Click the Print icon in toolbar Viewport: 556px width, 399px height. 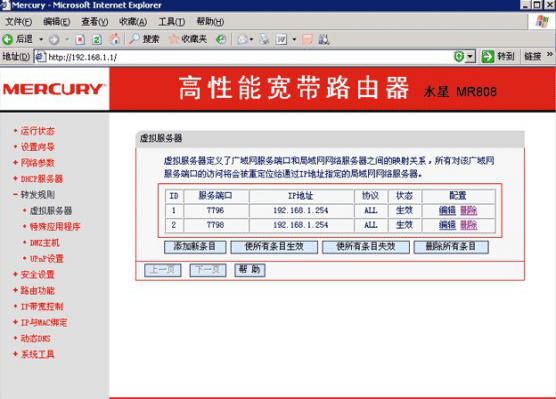(x=264, y=39)
